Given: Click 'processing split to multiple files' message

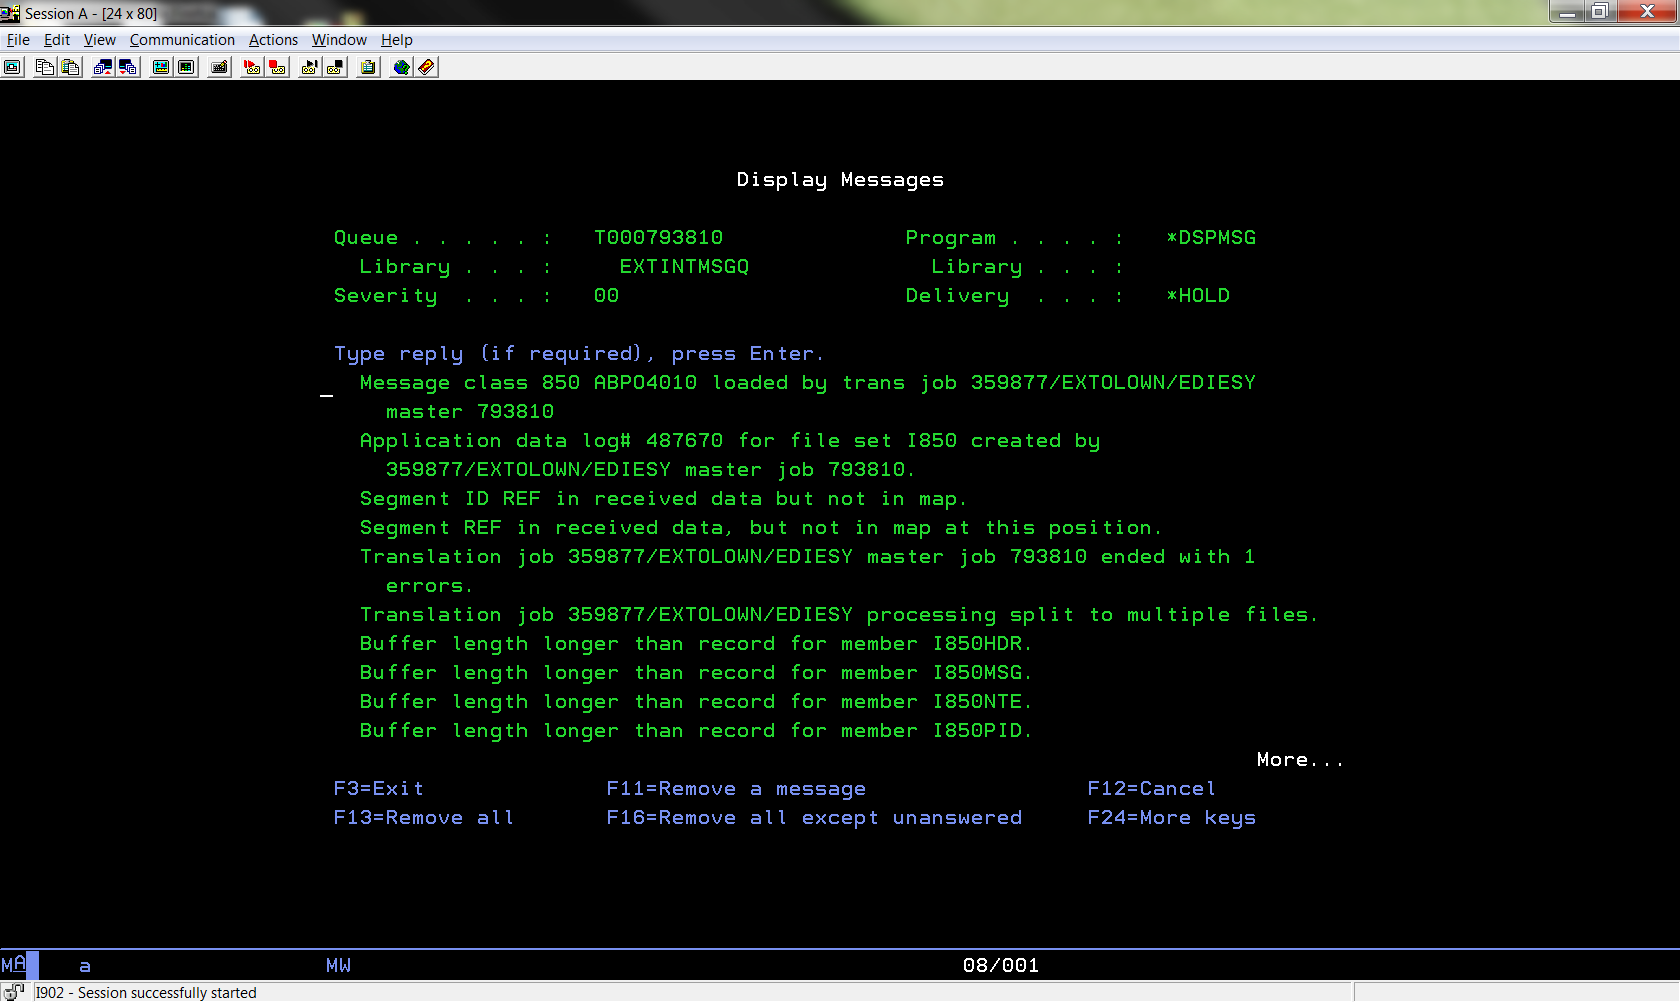Looking at the screenshot, I should point(839,614).
